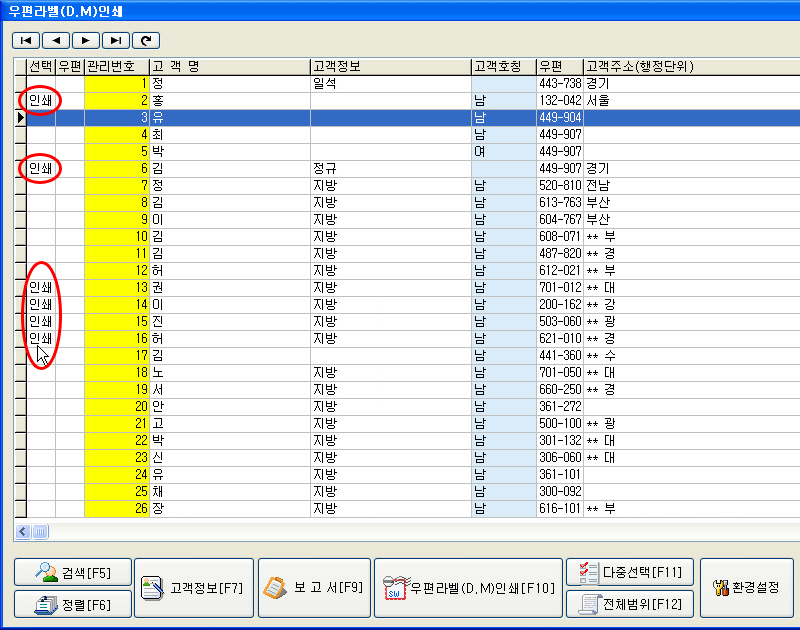Click the 관리번호 column header

coord(117,66)
